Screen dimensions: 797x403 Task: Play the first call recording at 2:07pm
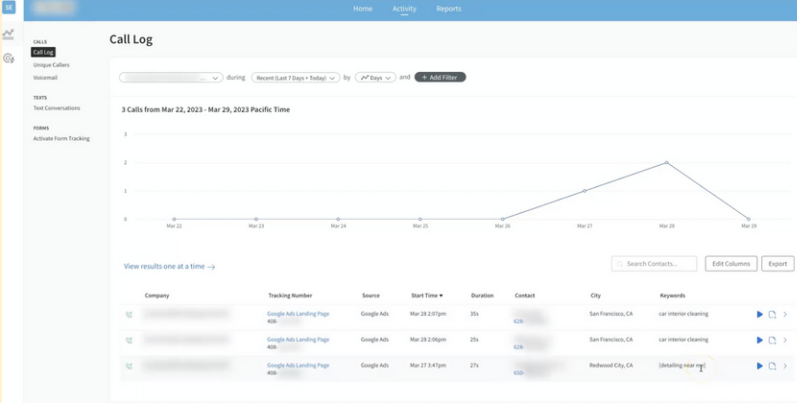pos(760,314)
